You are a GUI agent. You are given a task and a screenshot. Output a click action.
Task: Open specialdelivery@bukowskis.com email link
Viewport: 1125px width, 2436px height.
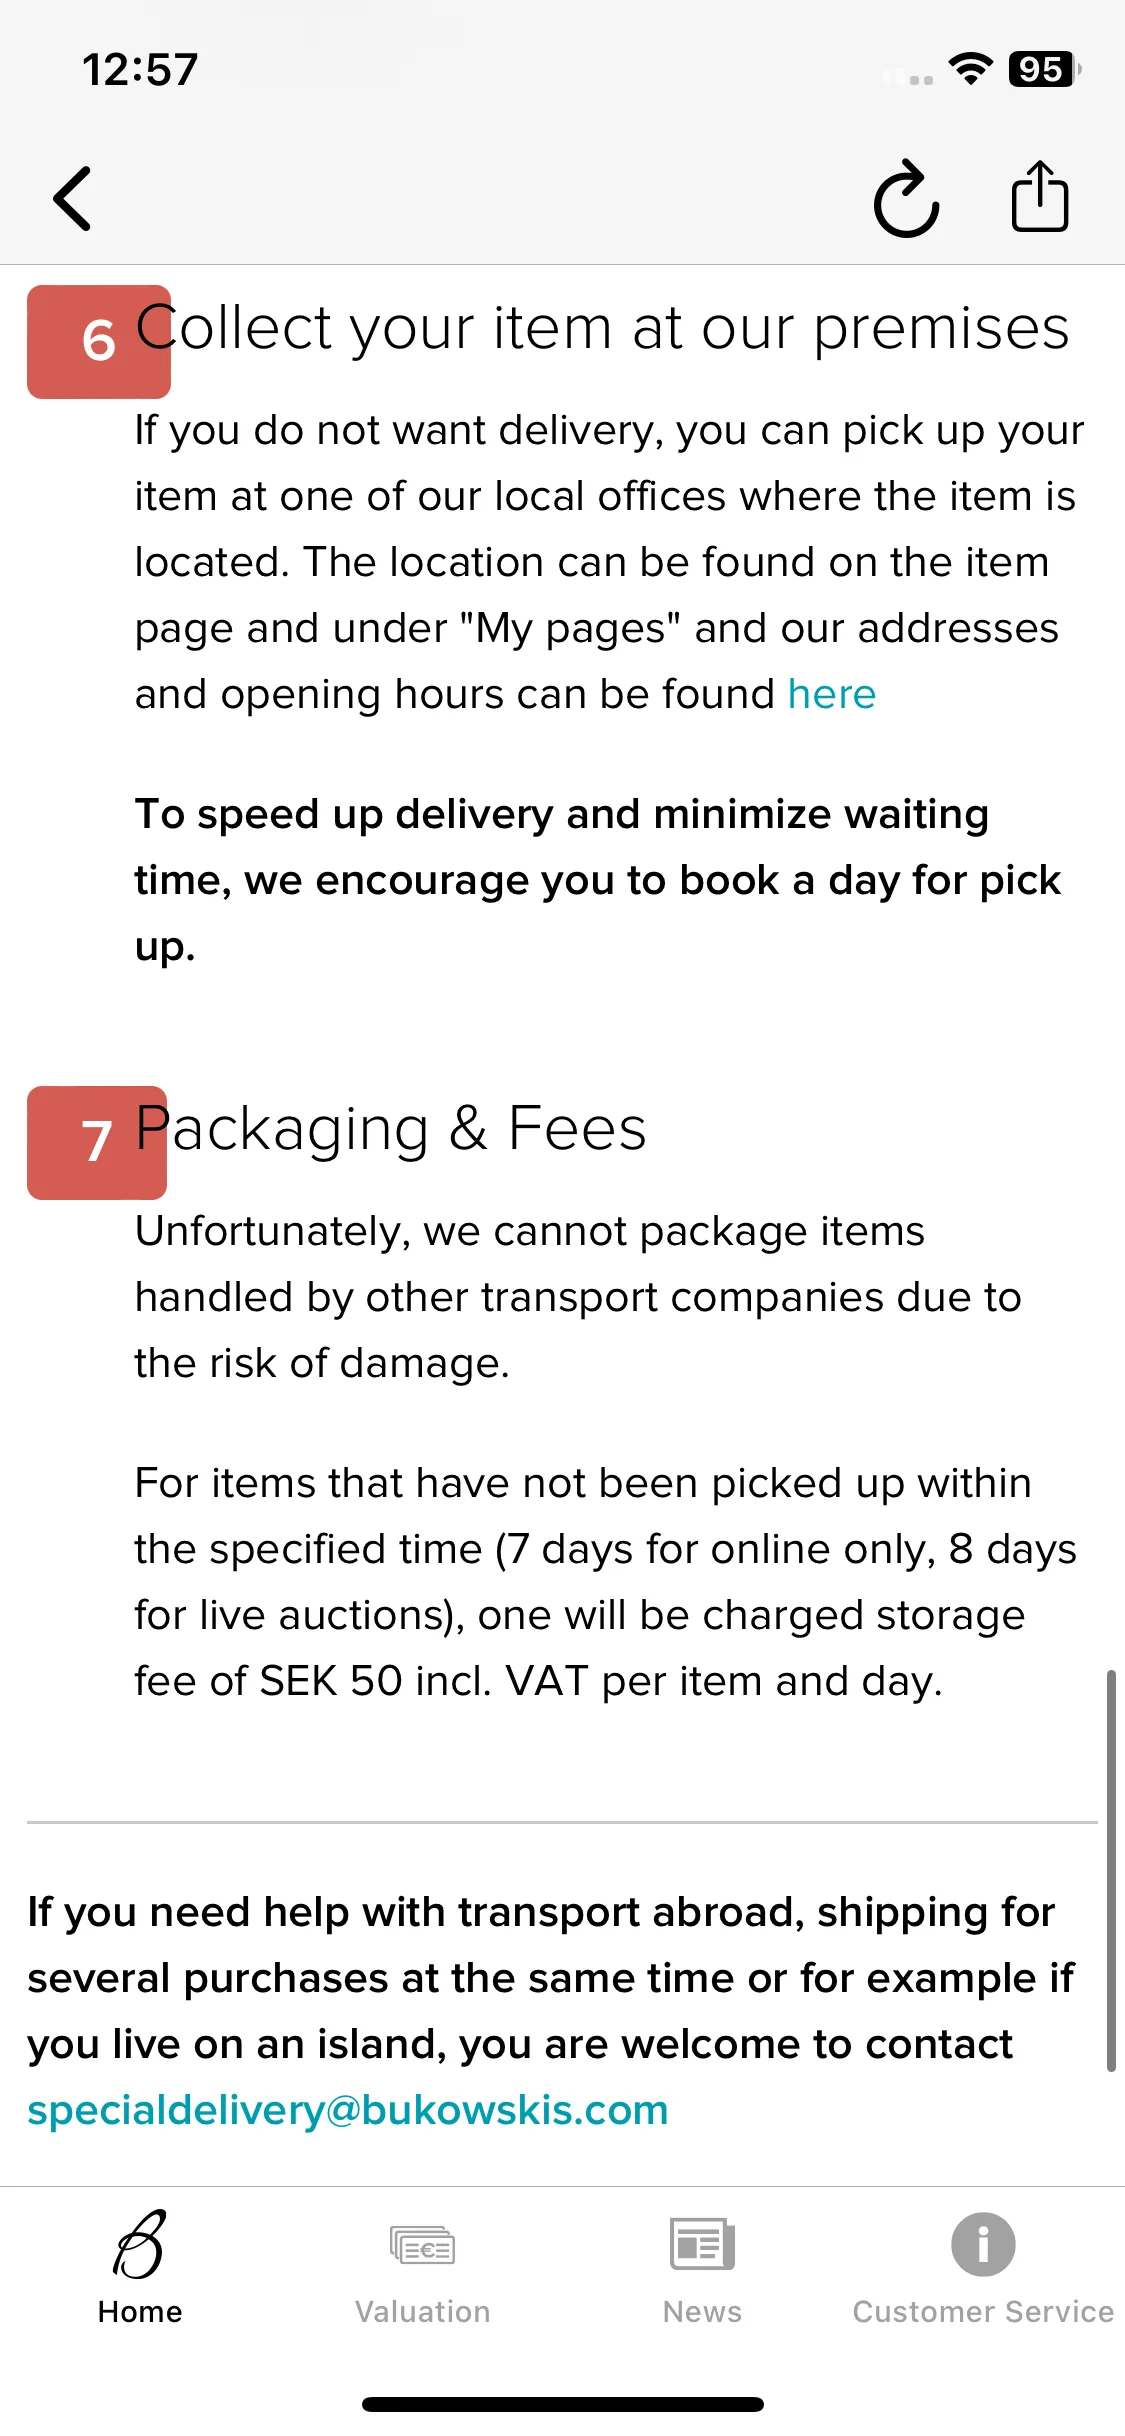tap(348, 2110)
